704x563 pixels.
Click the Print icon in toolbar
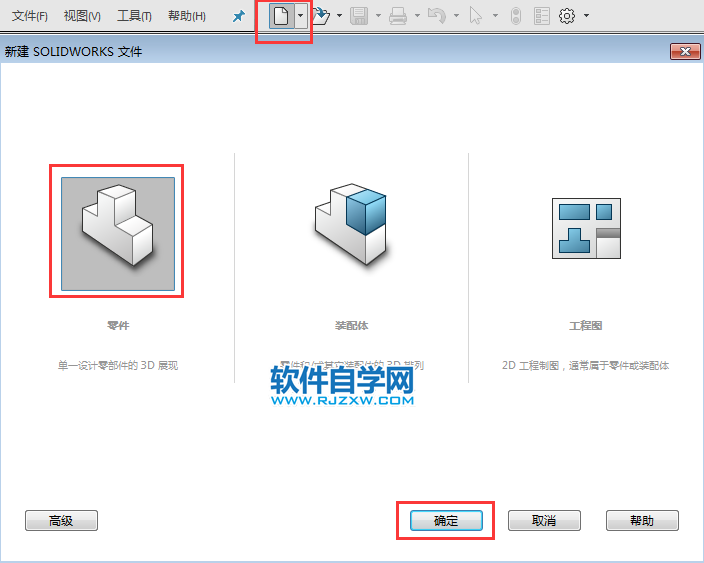click(x=398, y=16)
